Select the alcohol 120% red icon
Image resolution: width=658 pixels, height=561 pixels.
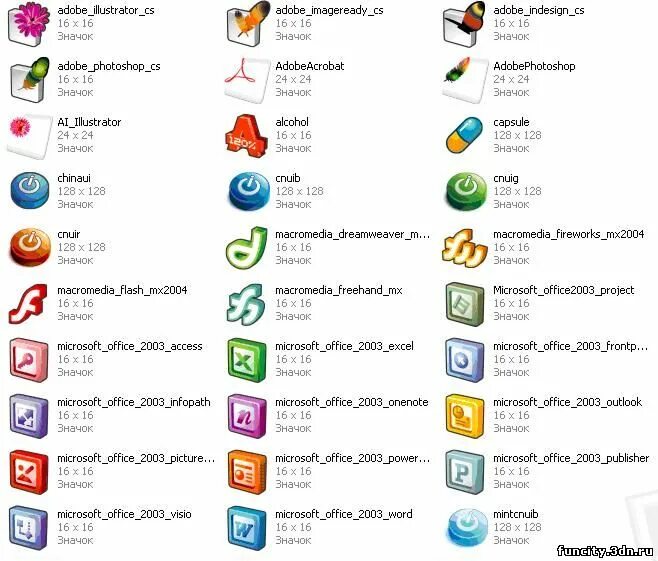(x=246, y=136)
